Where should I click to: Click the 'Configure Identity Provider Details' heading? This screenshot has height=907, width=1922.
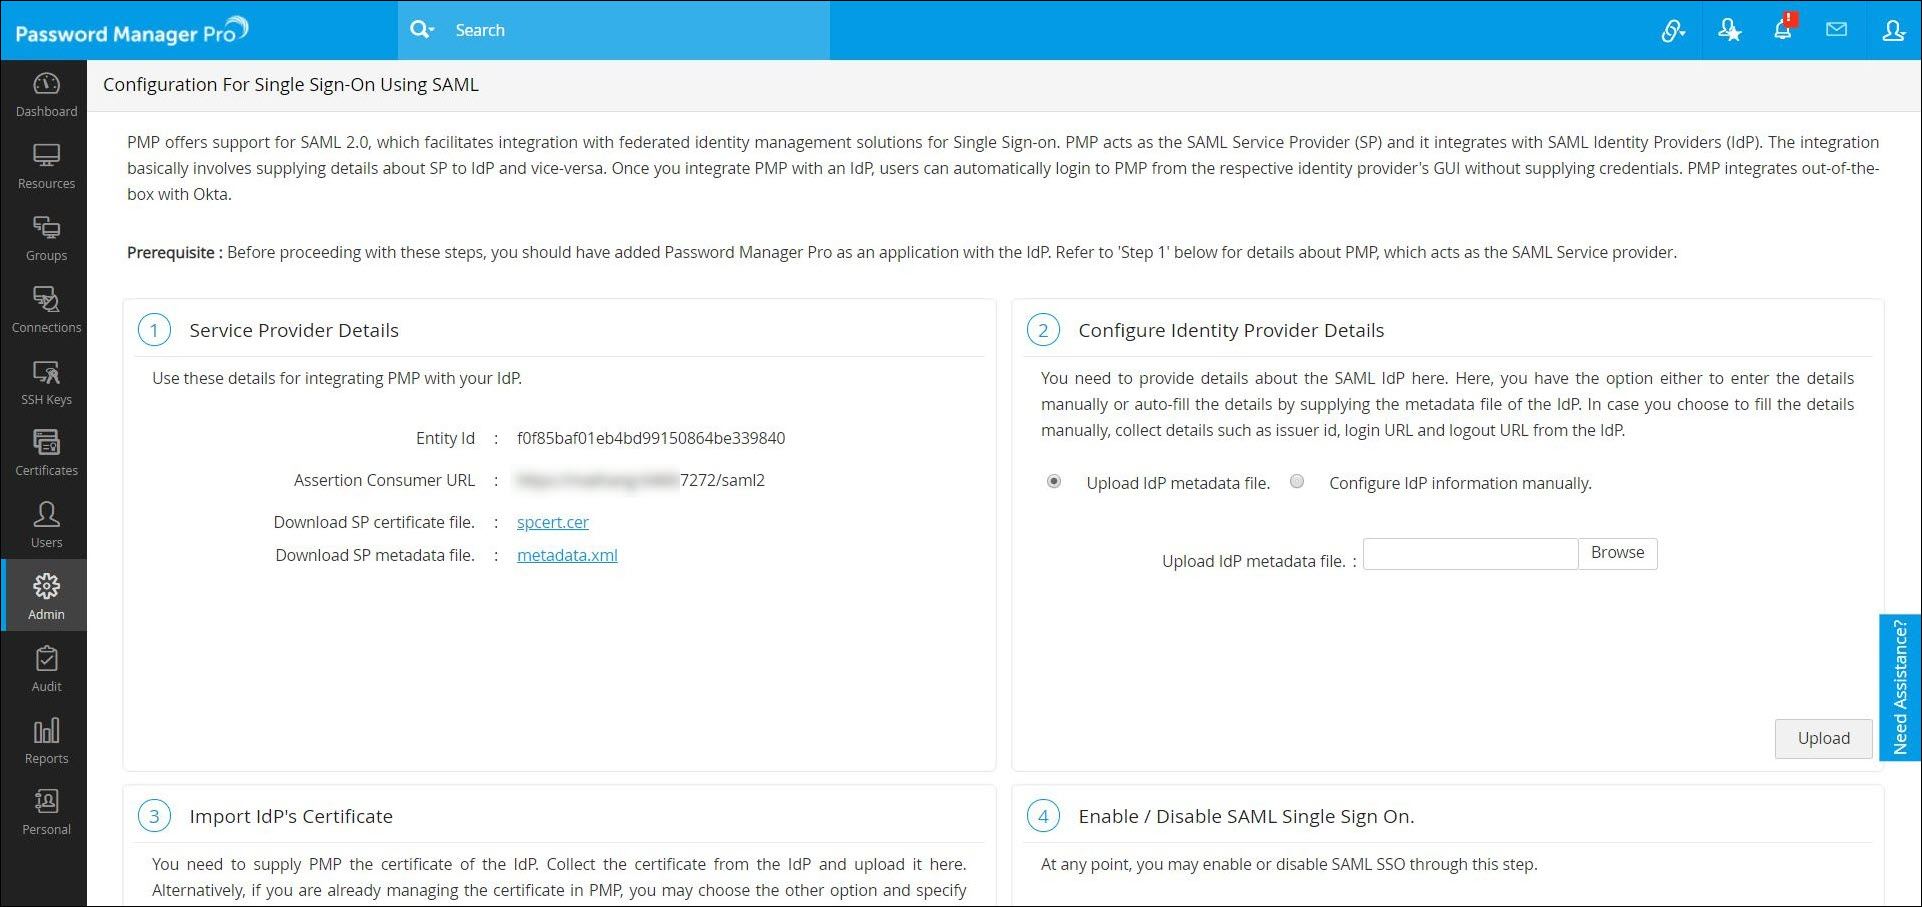coord(1231,331)
